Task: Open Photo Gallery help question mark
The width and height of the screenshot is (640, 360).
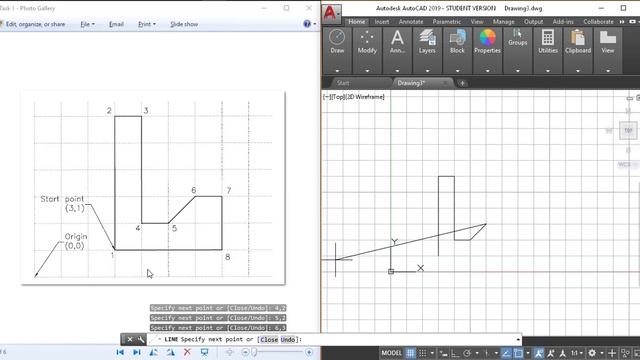Action: [x=307, y=24]
